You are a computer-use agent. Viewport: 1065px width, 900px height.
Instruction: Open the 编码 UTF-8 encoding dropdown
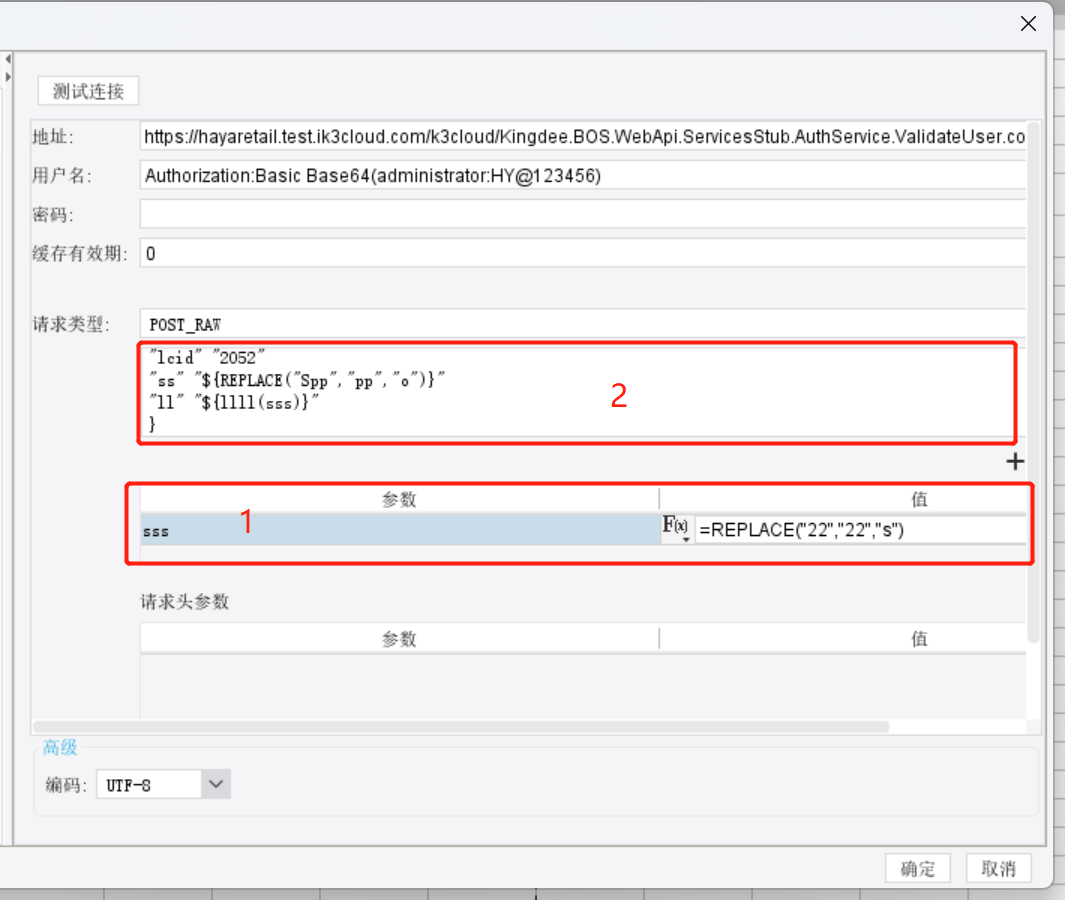(163, 785)
